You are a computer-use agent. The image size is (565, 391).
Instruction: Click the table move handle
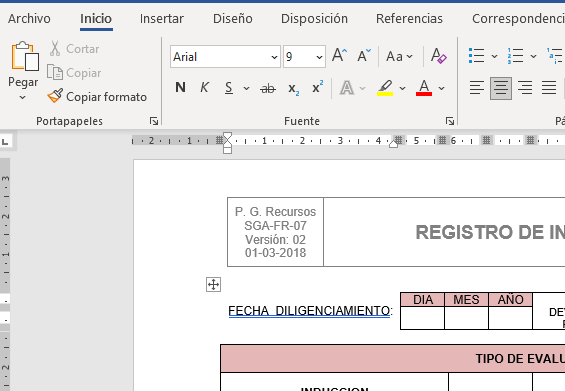[213, 285]
